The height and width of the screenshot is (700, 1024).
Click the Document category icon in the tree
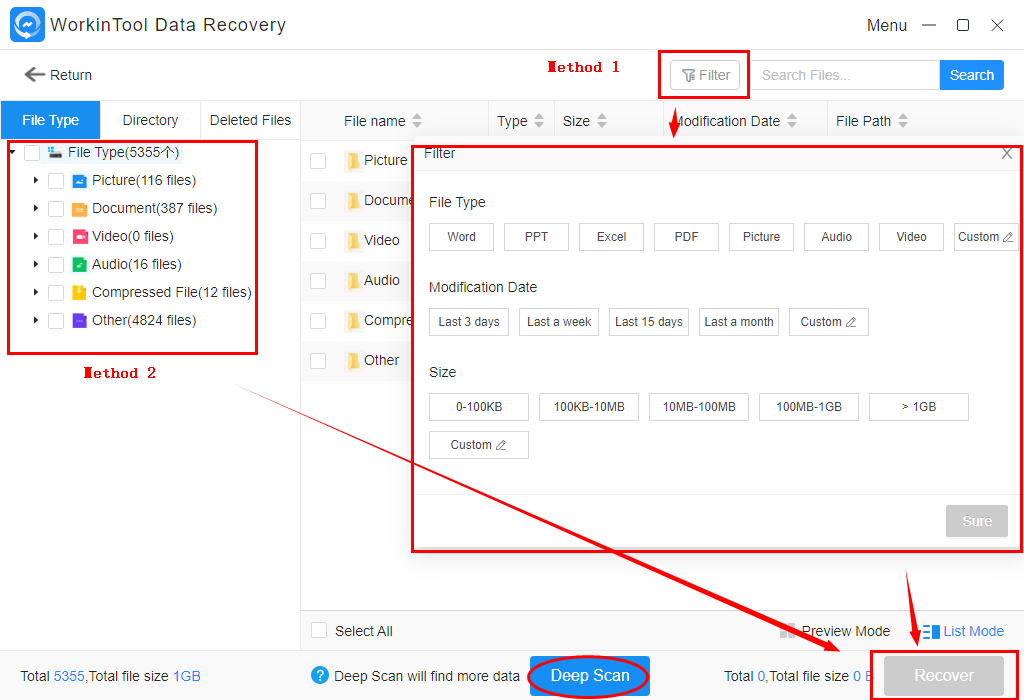pos(80,209)
